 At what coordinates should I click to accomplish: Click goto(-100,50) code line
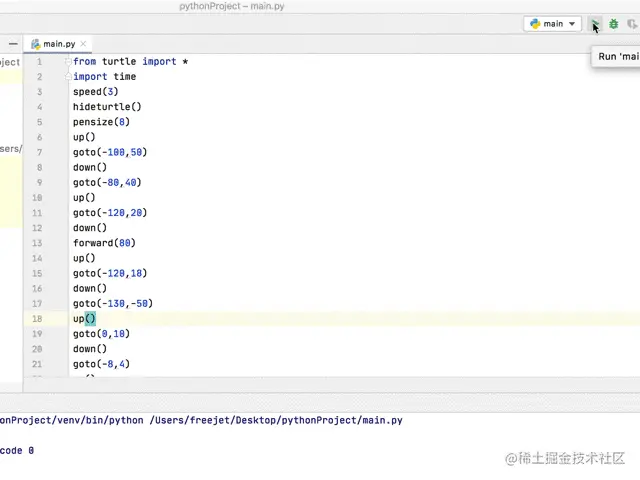110,152
